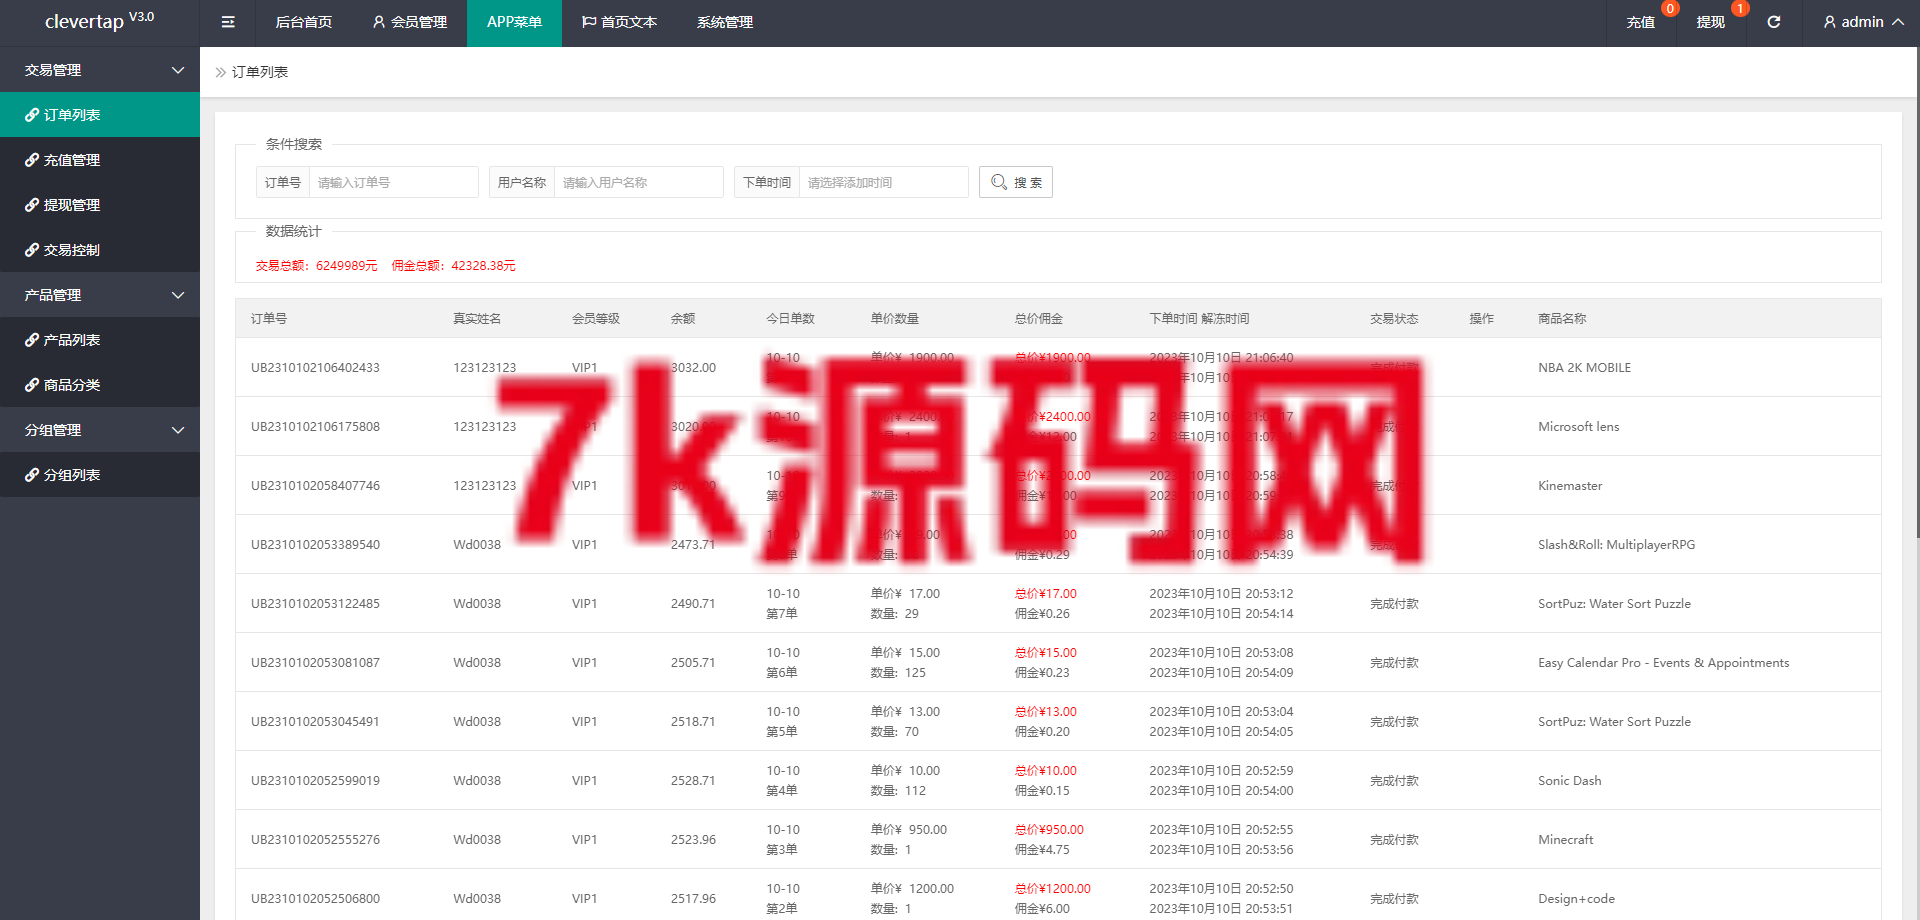Click balance value 2490.71
Image resolution: width=1920 pixels, height=920 pixels.
click(x=693, y=604)
